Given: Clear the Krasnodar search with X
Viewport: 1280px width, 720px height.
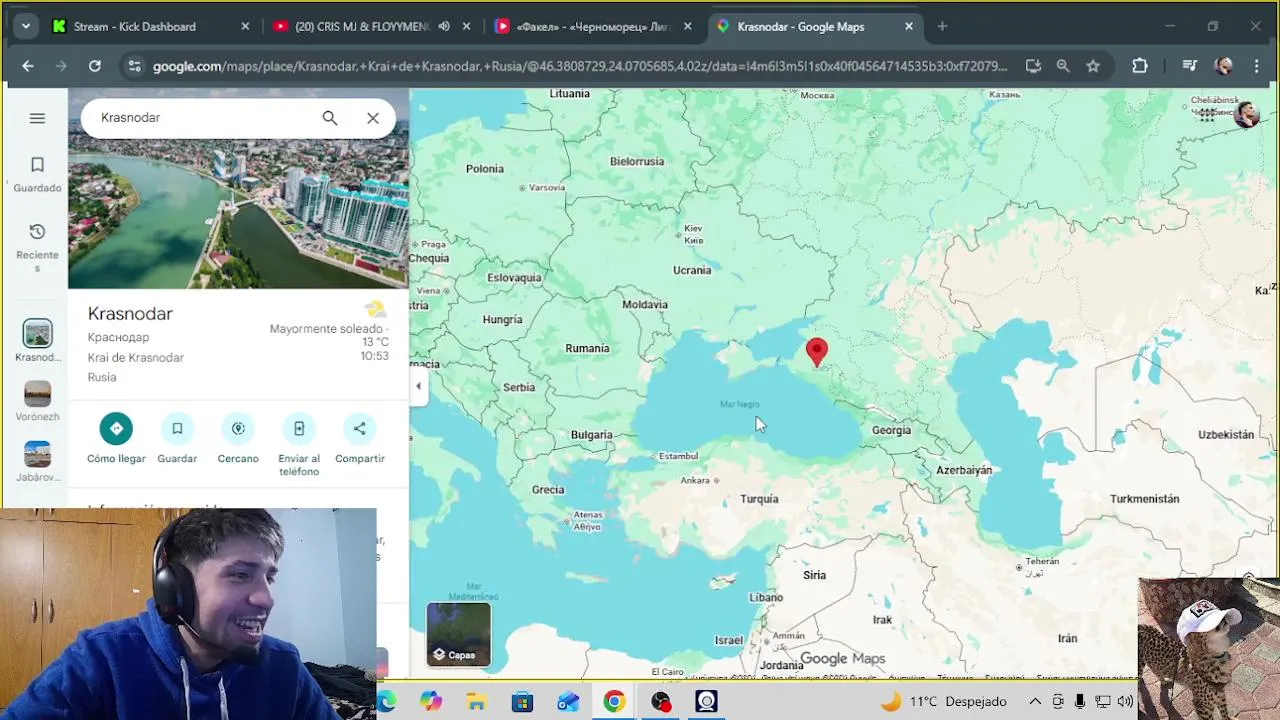Looking at the screenshot, I should [x=373, y=118].
